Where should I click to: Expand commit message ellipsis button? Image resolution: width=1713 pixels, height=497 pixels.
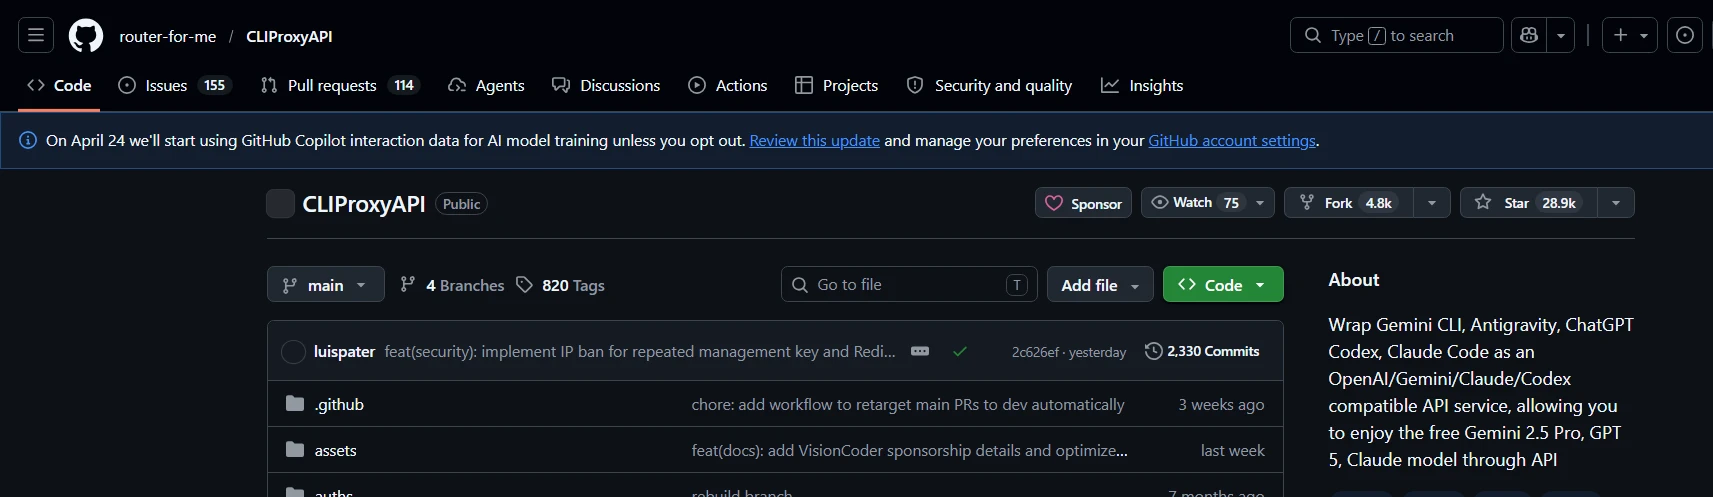click(x=920, y=351)
